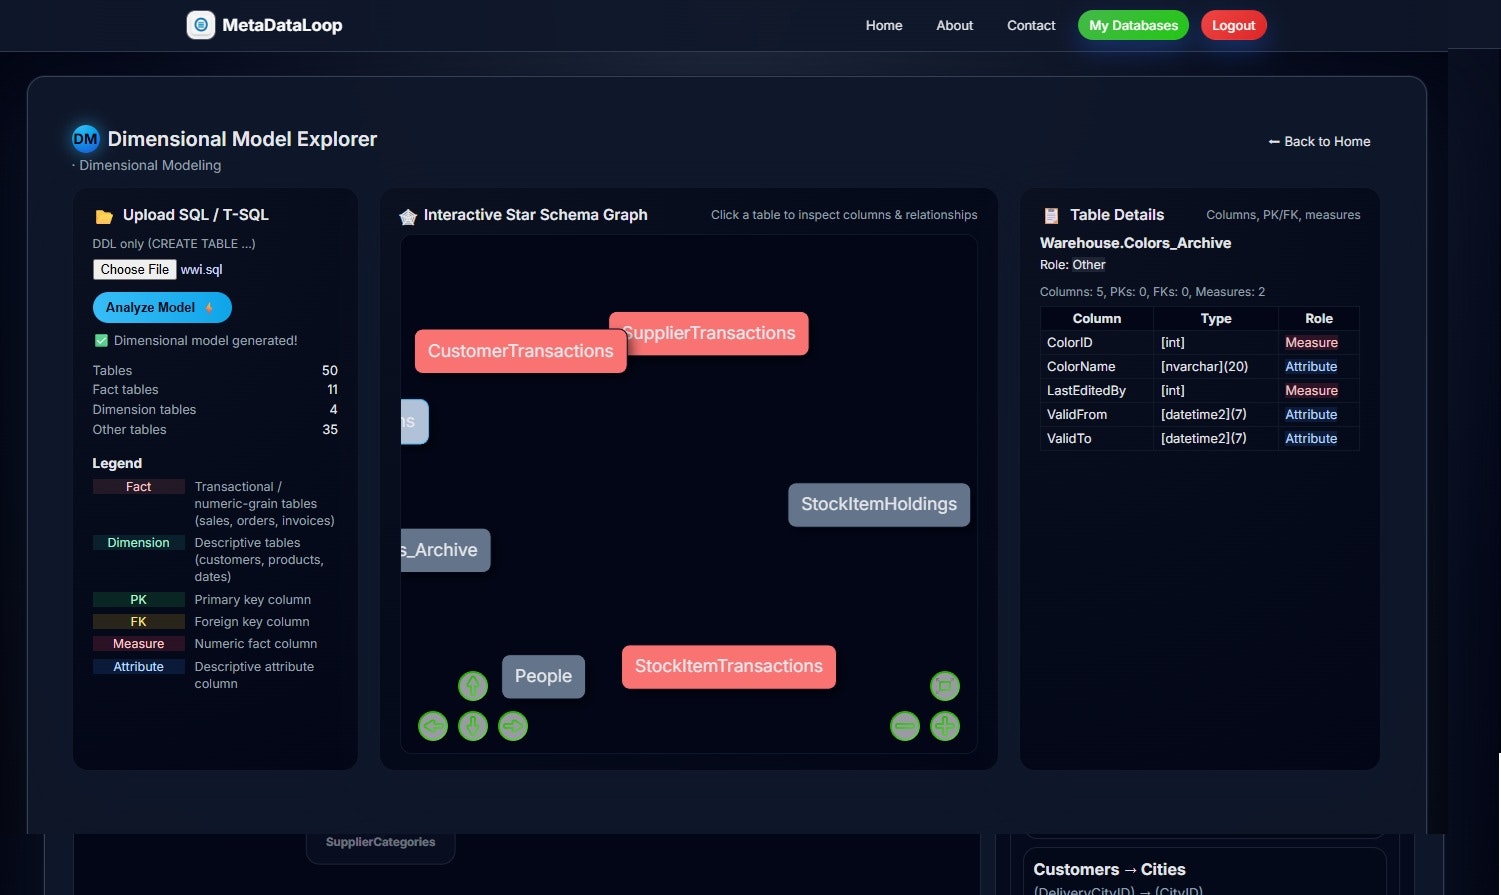The width and height of the screenshot is (1501, 895).
Task: Select the StockItemHoldings table node
Action: point(878,504)
